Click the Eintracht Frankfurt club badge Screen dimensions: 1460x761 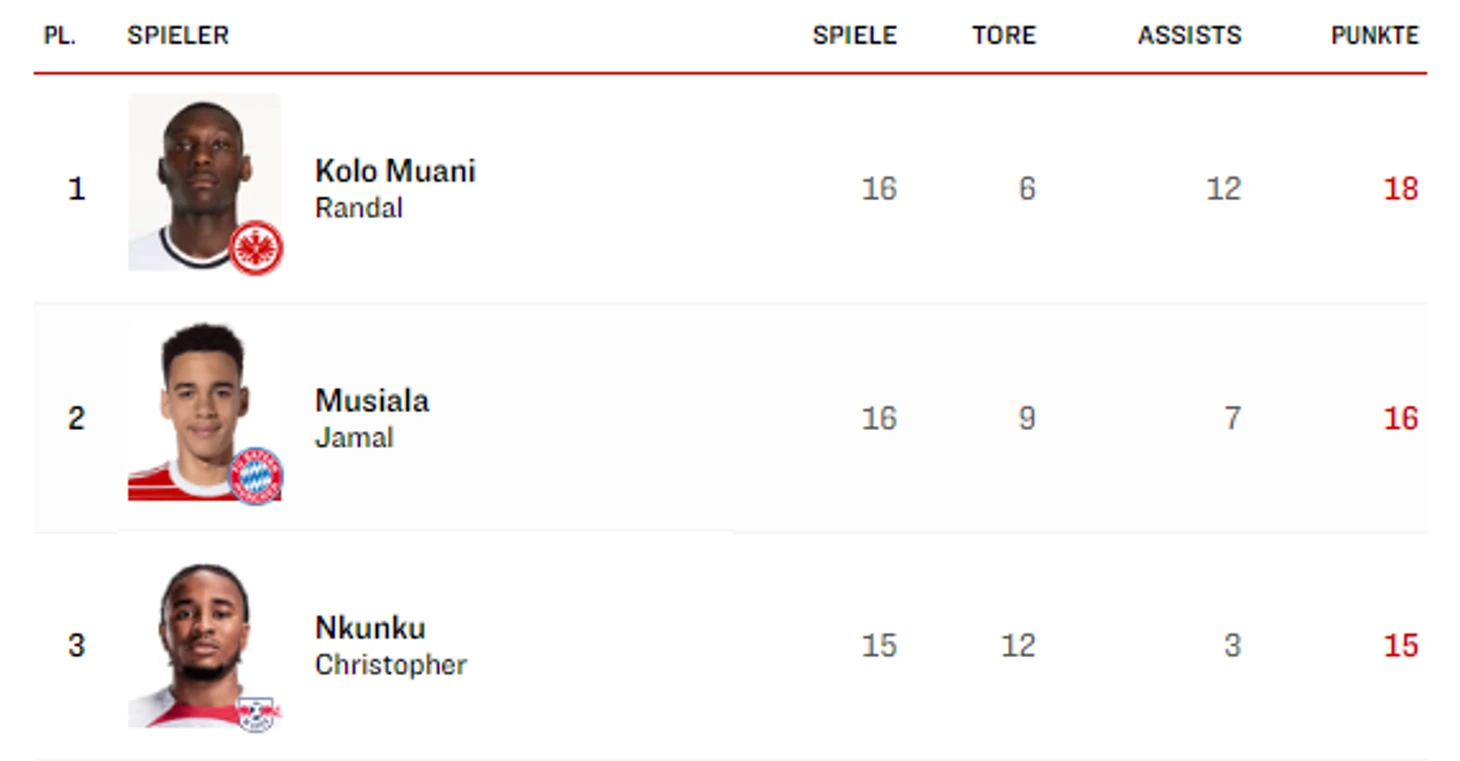tap(256, 248)
